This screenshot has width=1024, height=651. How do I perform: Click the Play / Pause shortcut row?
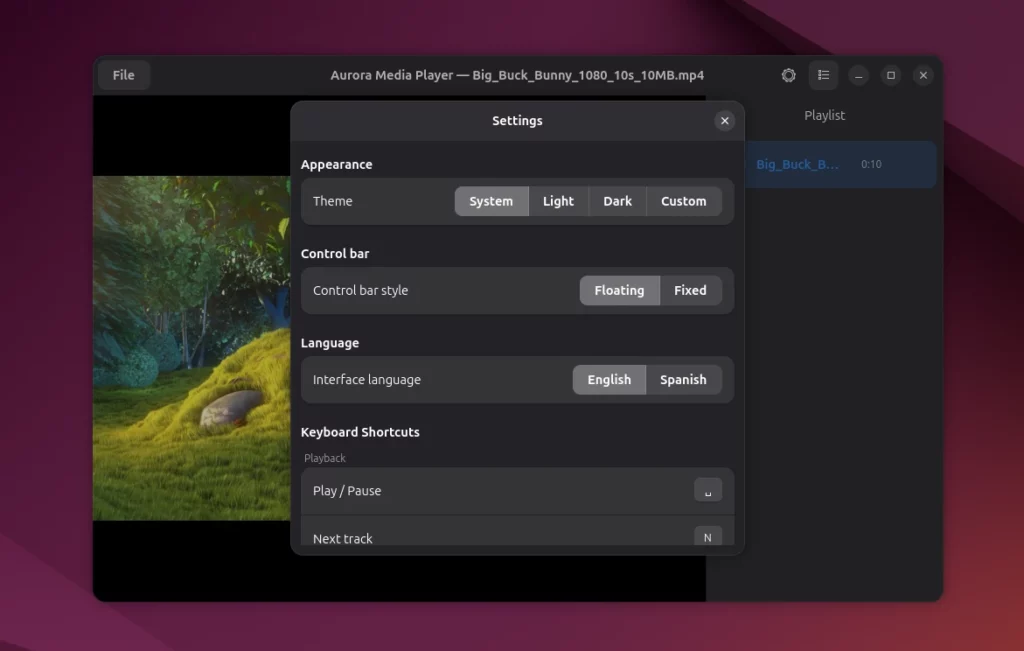pos(450,490)
